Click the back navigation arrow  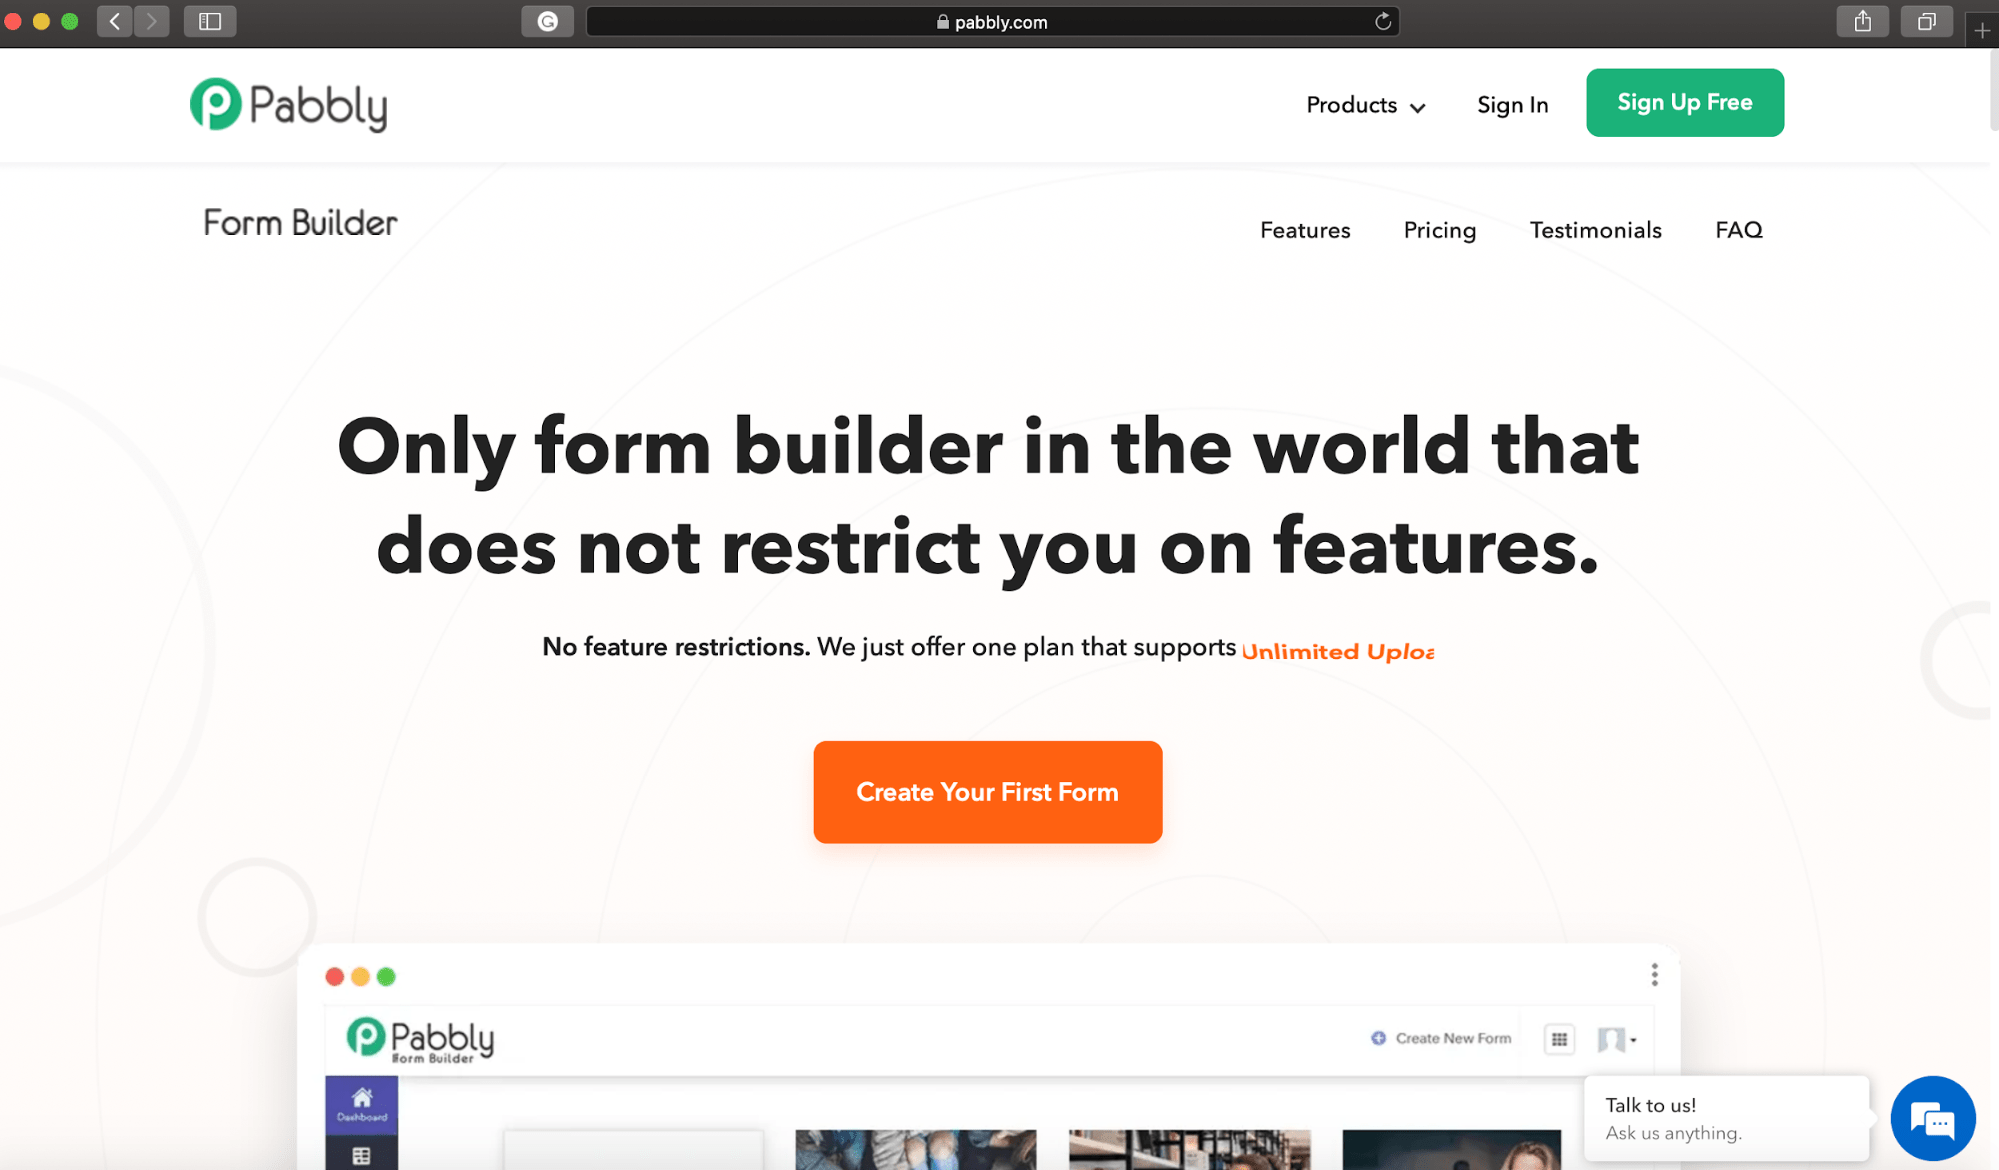(x=114, y=20)
